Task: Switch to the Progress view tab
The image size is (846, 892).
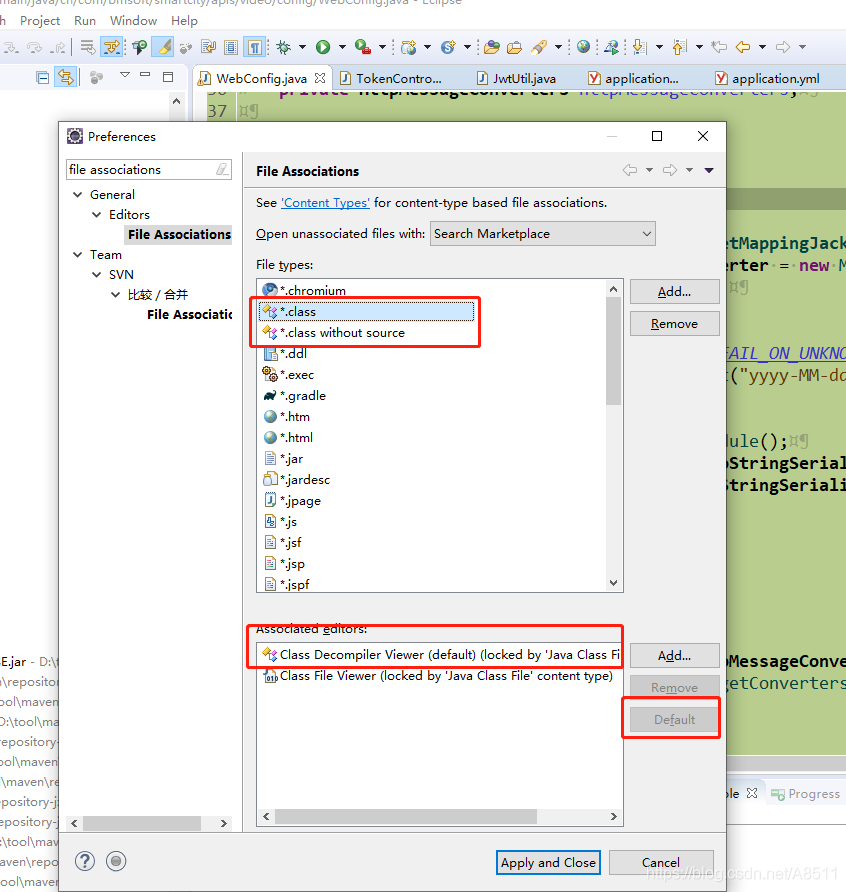Action: tap(806, 794)
